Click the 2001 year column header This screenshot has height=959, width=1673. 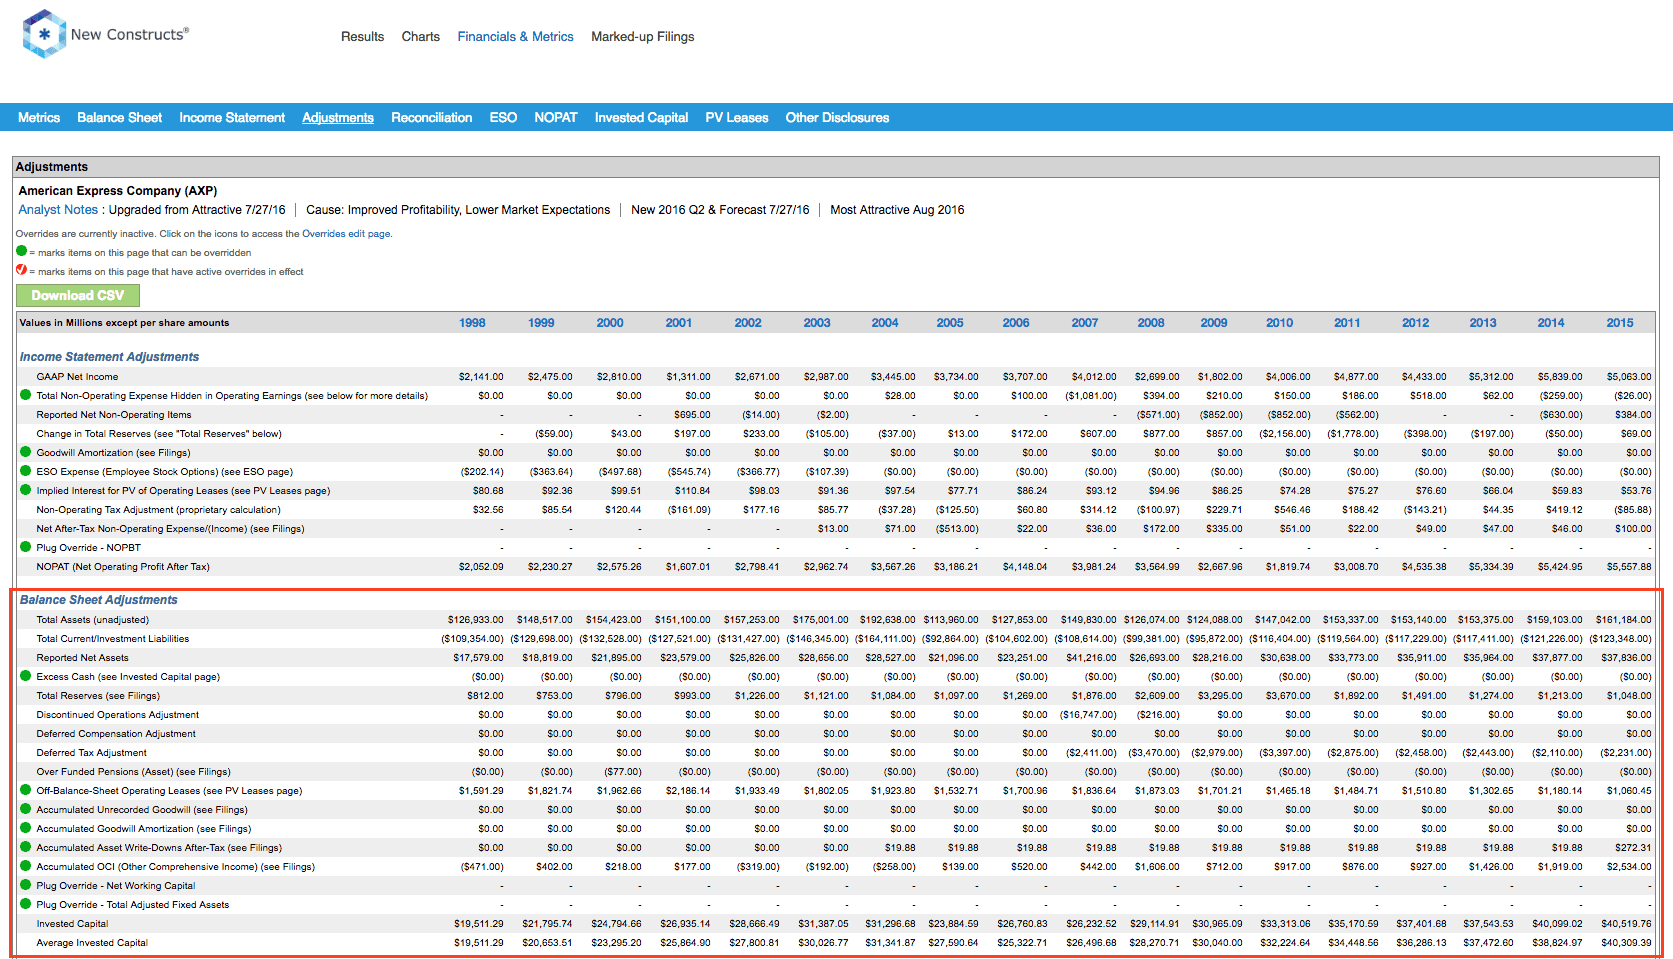click(679, 323)
